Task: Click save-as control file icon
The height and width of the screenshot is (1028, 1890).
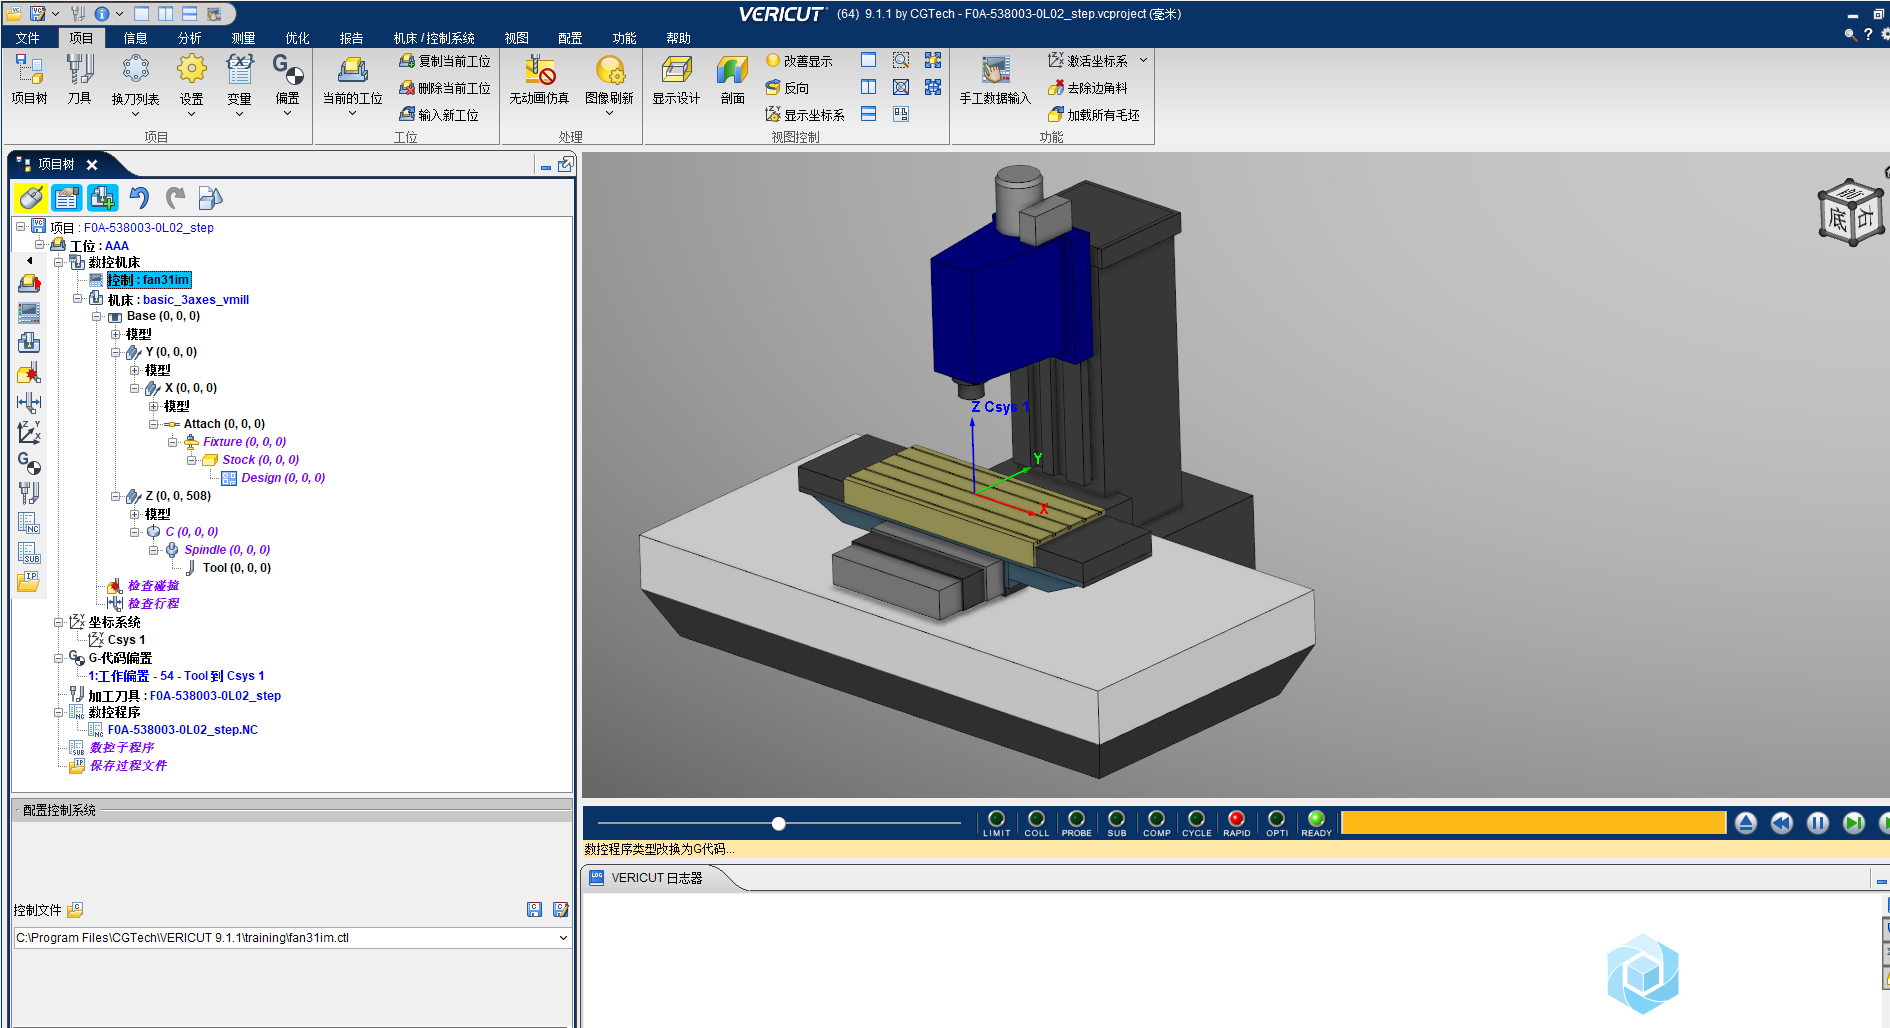Action: pyautogui.click(x=561, y=910)
